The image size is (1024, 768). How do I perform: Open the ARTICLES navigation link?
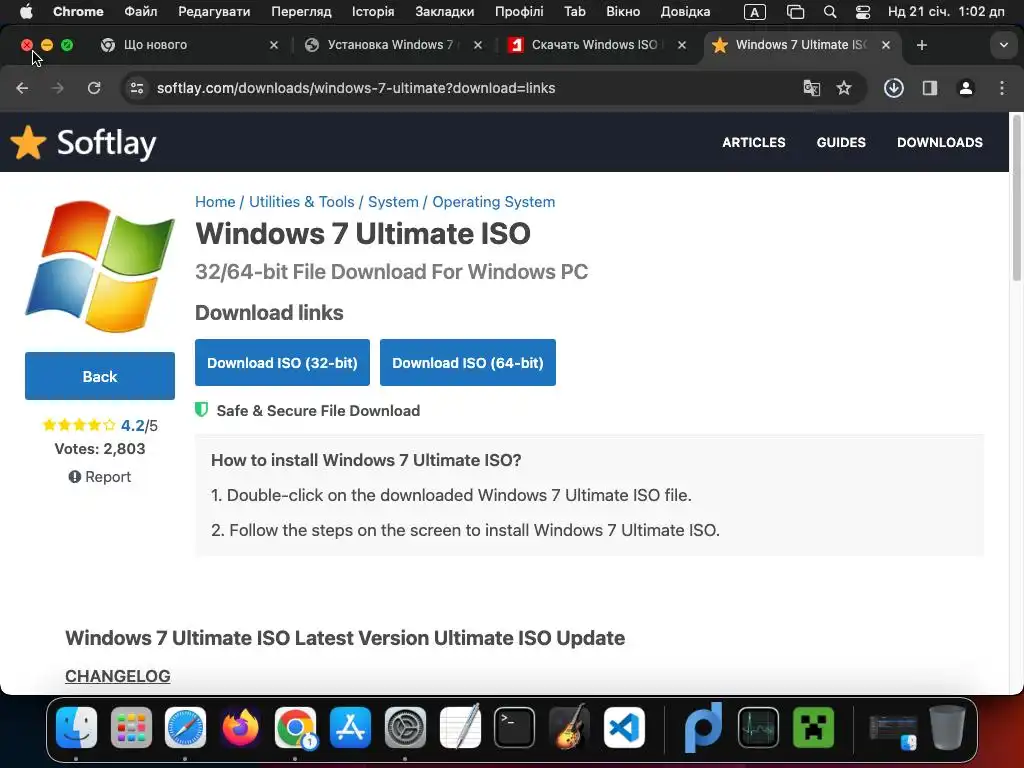click(754, 142)
